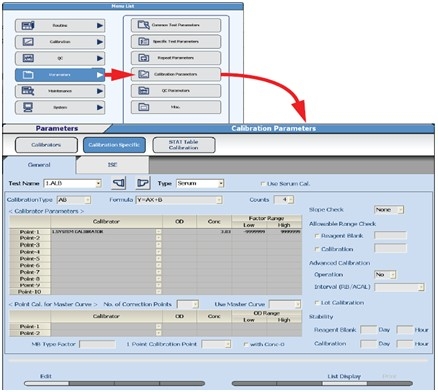Select the General tab
Viewport: 438px width, 392px height.
pyautogui.click(x=39, y=165)
